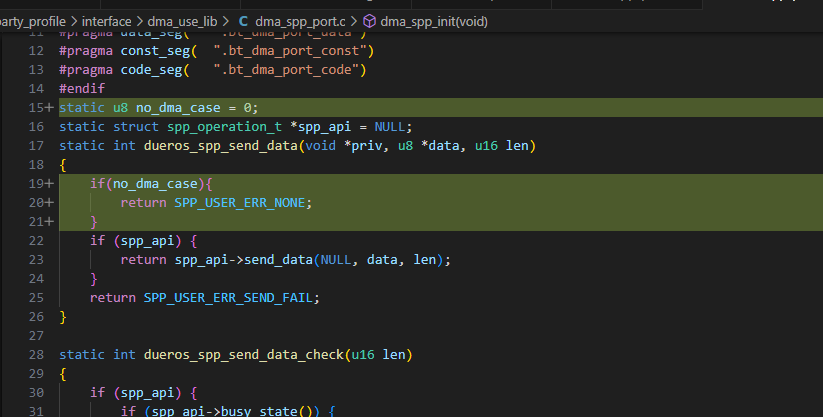
Task: Click SPP_USER_ERR_SEND_FAIL on line 25
Action: tap(228, 298)
